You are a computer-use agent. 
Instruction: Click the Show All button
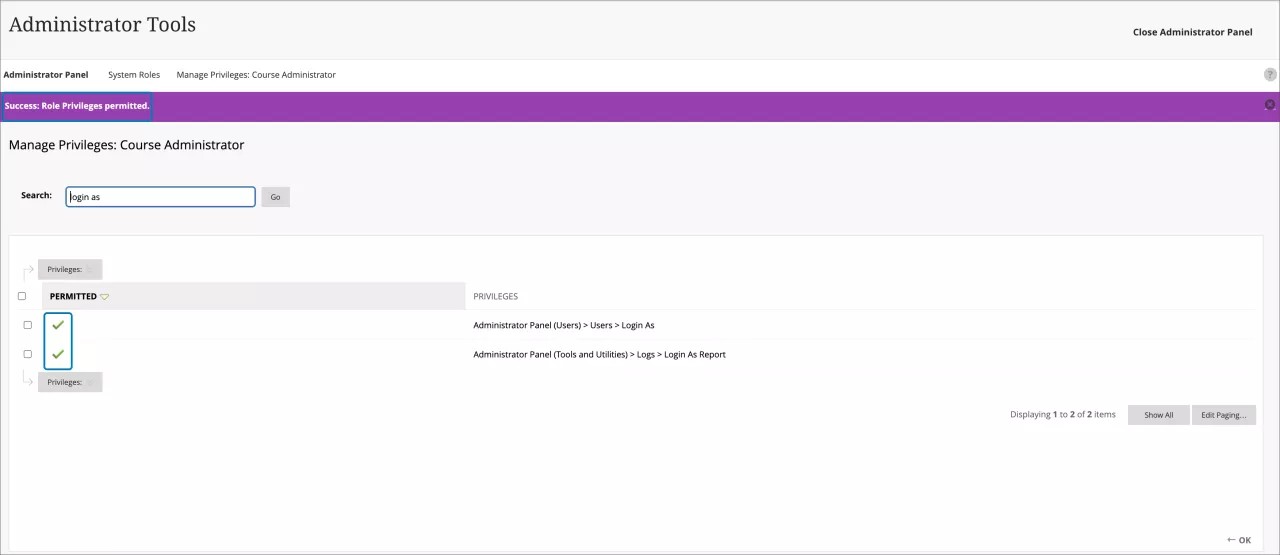click(1158, 415)
